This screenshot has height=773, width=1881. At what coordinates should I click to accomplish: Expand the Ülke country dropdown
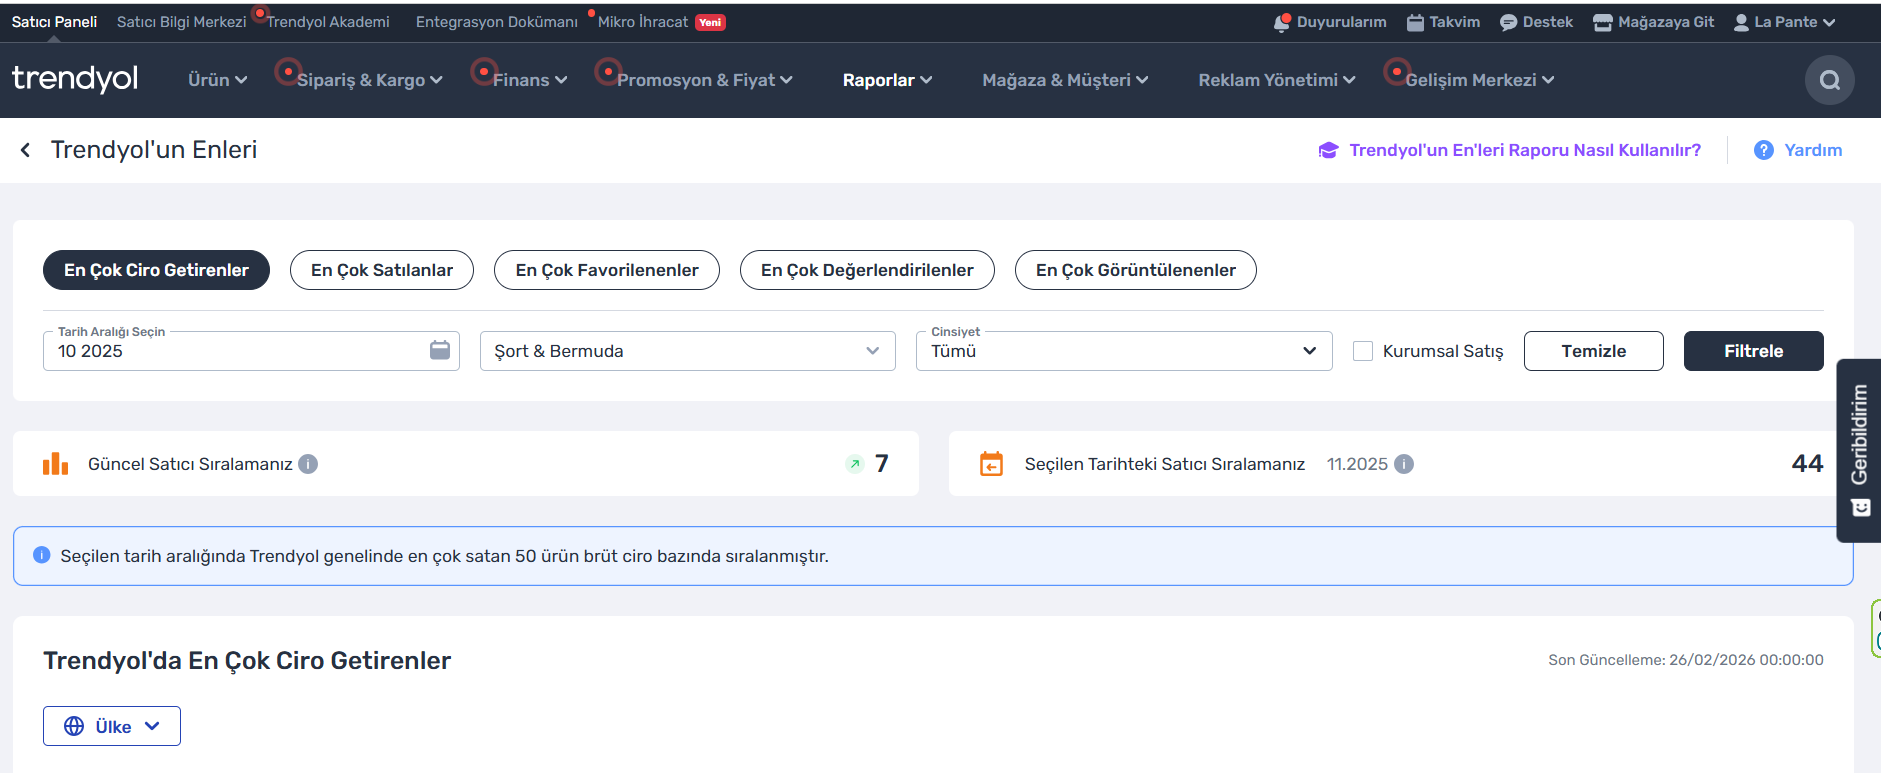112,726
